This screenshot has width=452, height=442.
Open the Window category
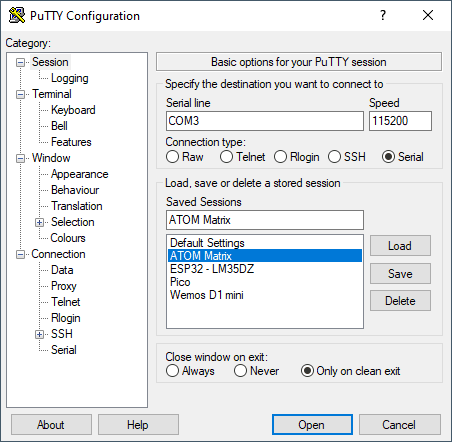[51, 158]
